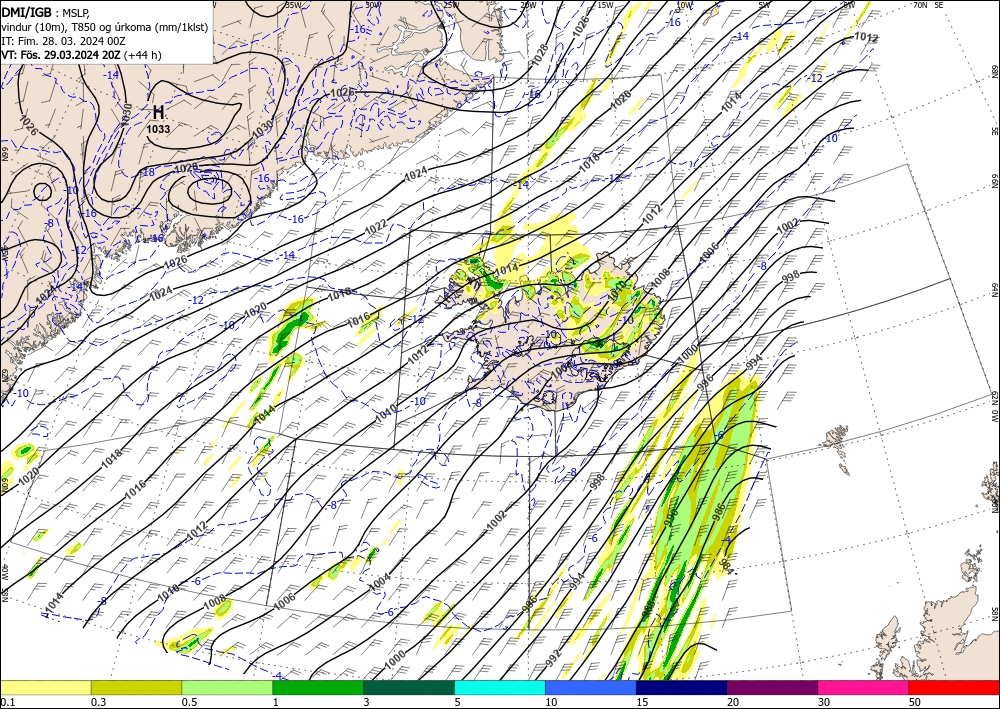Click the legend value label '20'
1000x709 pixels.
pos(733,702)
